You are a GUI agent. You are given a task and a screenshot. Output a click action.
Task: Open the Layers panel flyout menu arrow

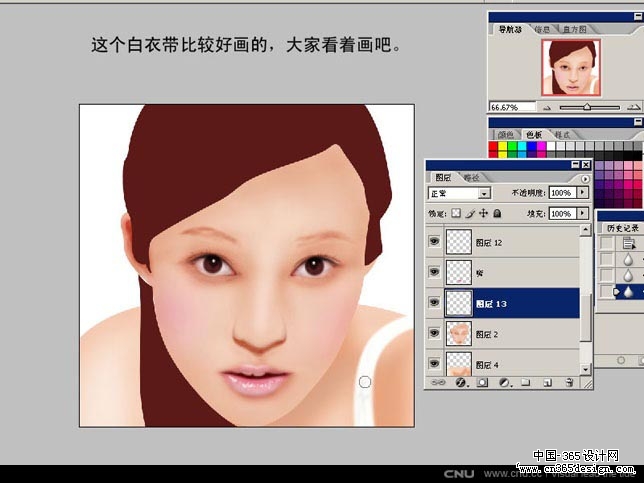(585, 179)
